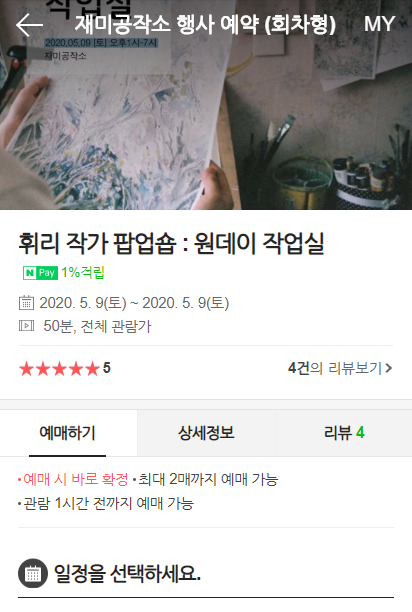Viewport: 412px width, 612px height.
Task: Click the 예매 시 바로 확정 notice
Action: tap(76, 479)
